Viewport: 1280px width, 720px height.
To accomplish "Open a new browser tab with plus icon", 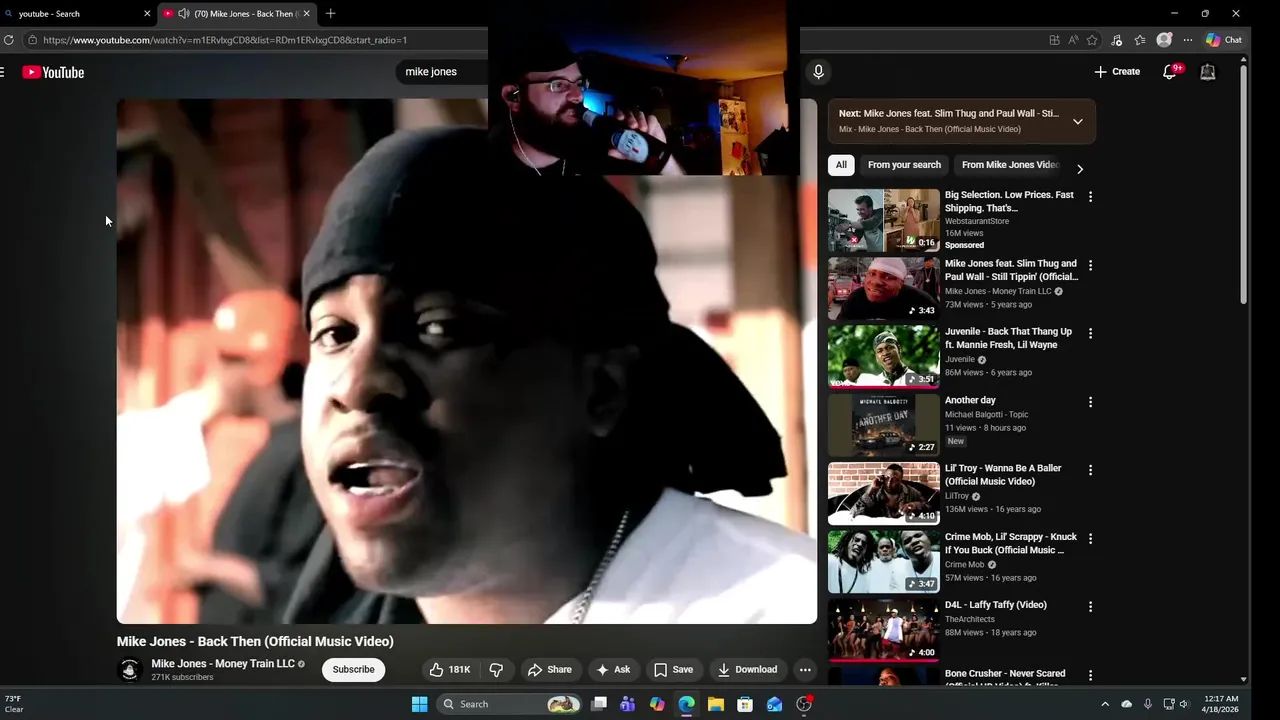I will 331,13.
